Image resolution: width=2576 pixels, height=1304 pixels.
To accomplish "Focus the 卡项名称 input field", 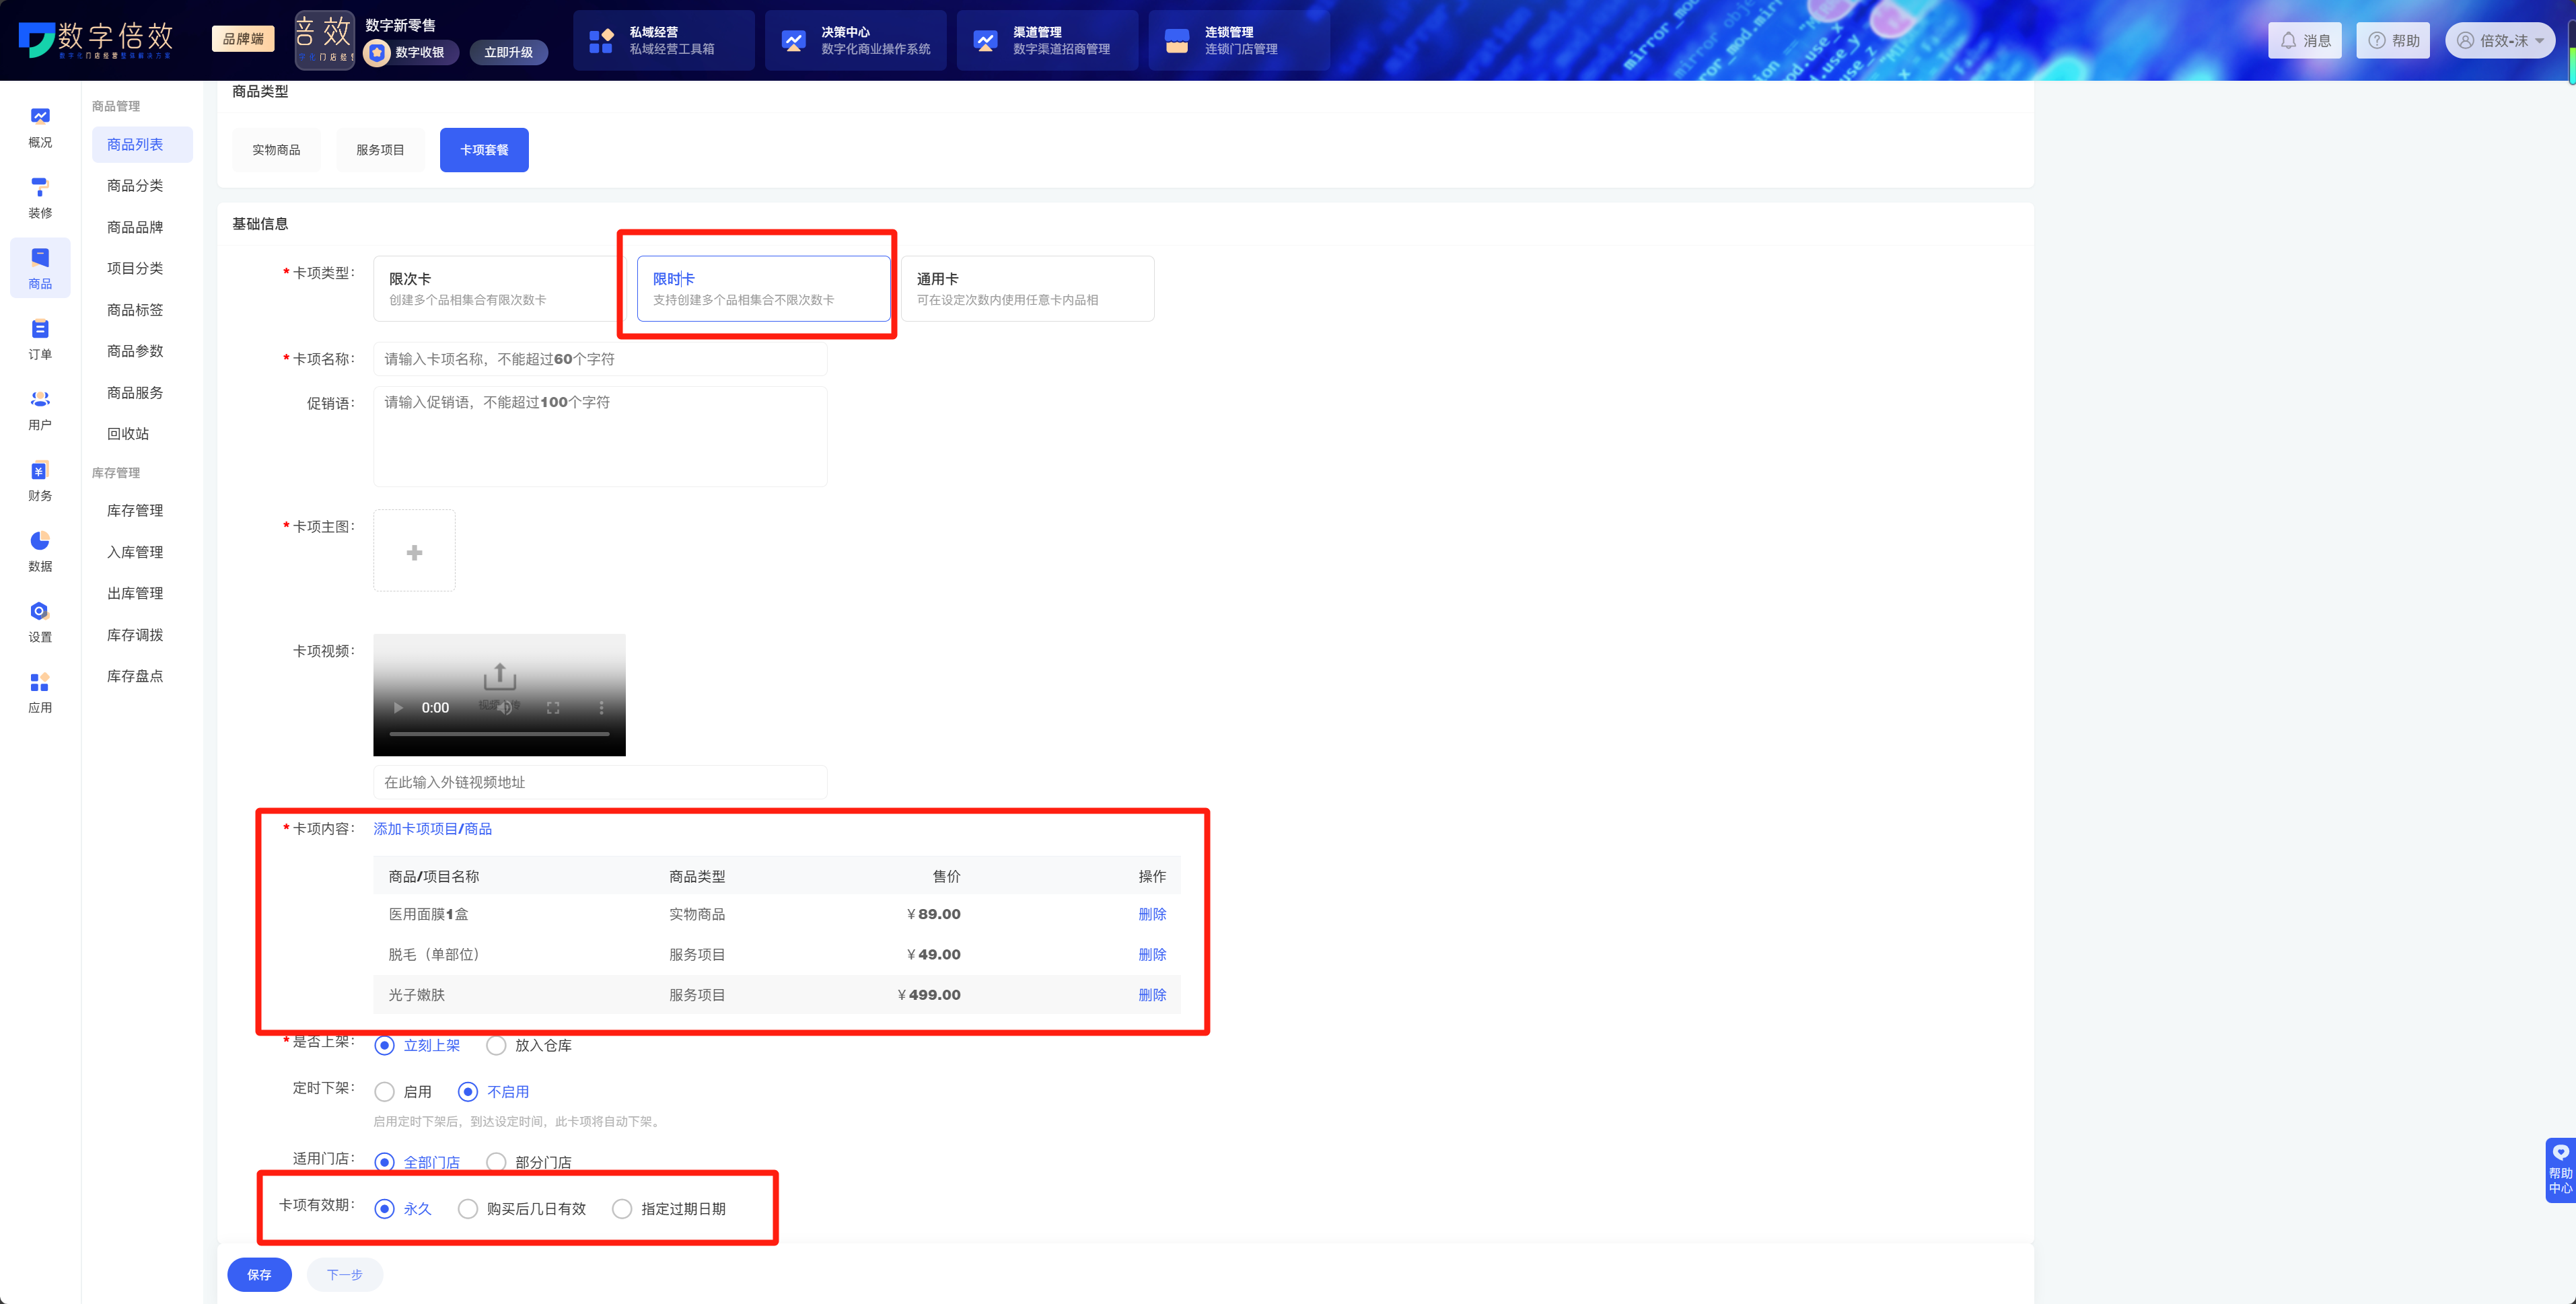I will coord(600,359).
